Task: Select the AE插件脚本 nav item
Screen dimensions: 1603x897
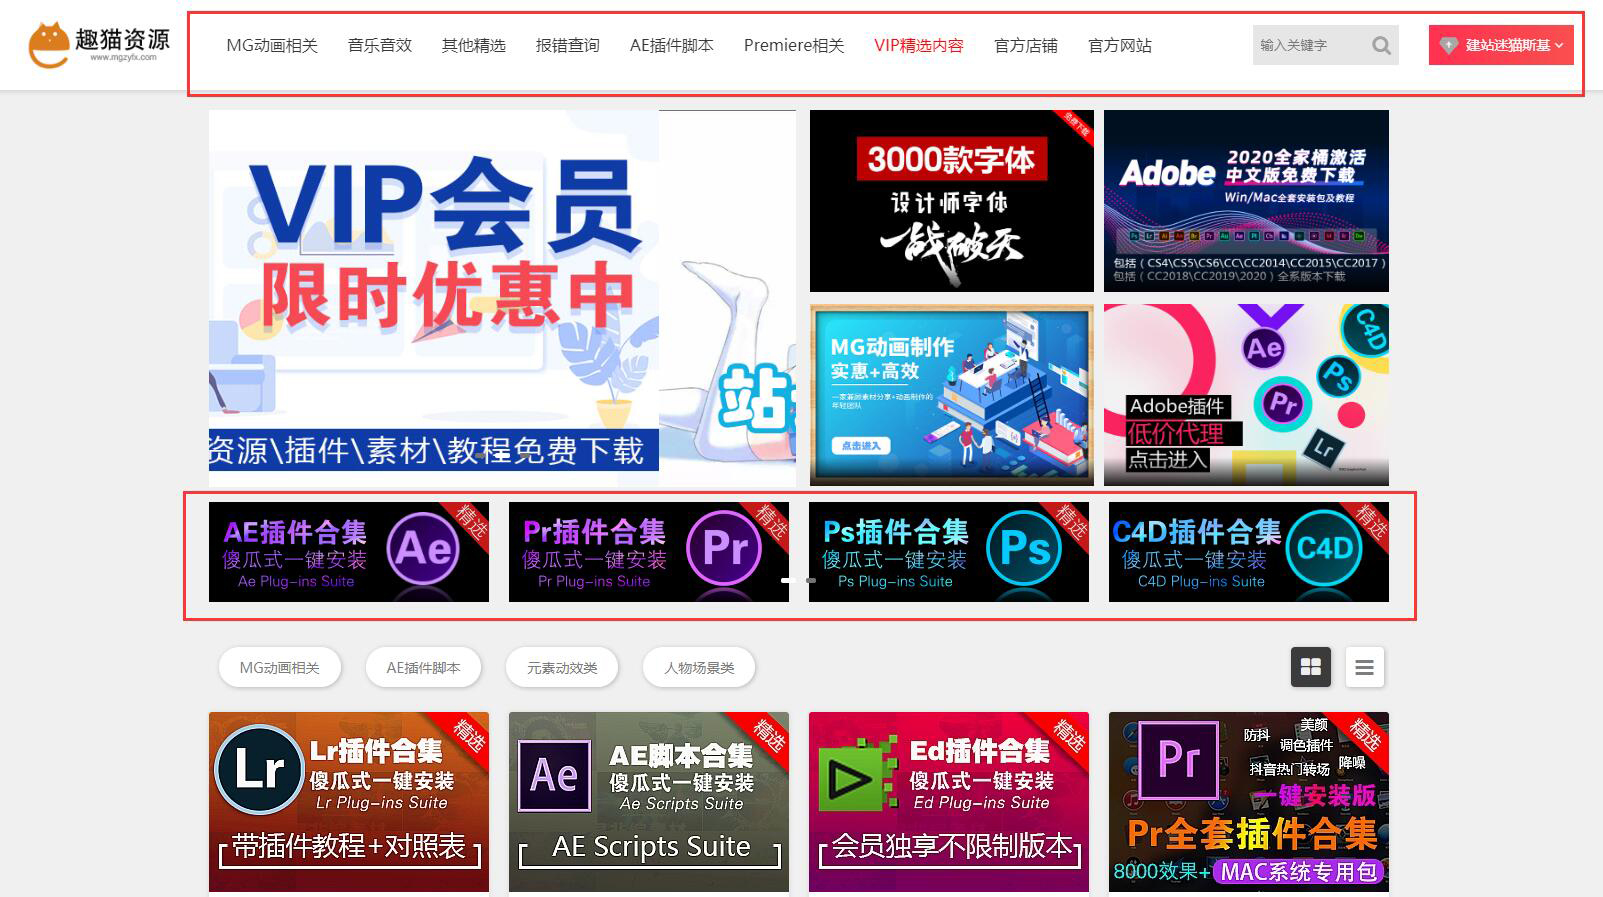Action: point(671,46)
